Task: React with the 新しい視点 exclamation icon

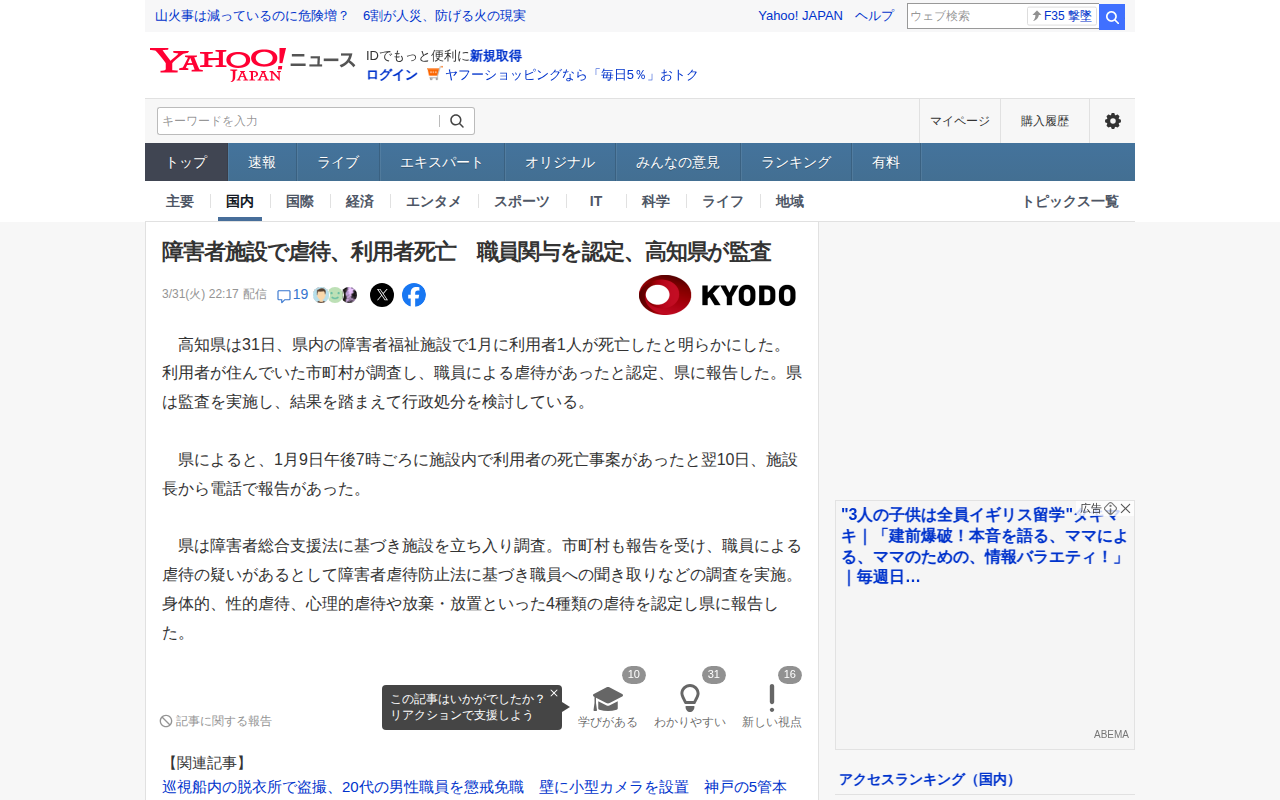Action: 772,700
